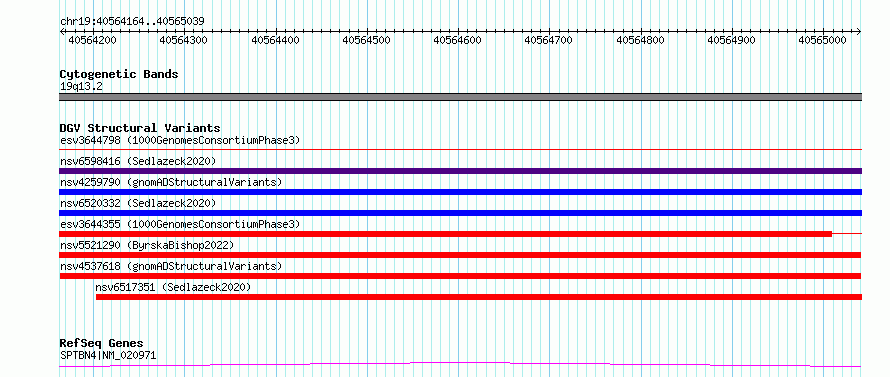The image size is (890, 377).
Task: Open the nsv4537618 (gnomADStructuralVariants) label
Action: coord(171,266)
